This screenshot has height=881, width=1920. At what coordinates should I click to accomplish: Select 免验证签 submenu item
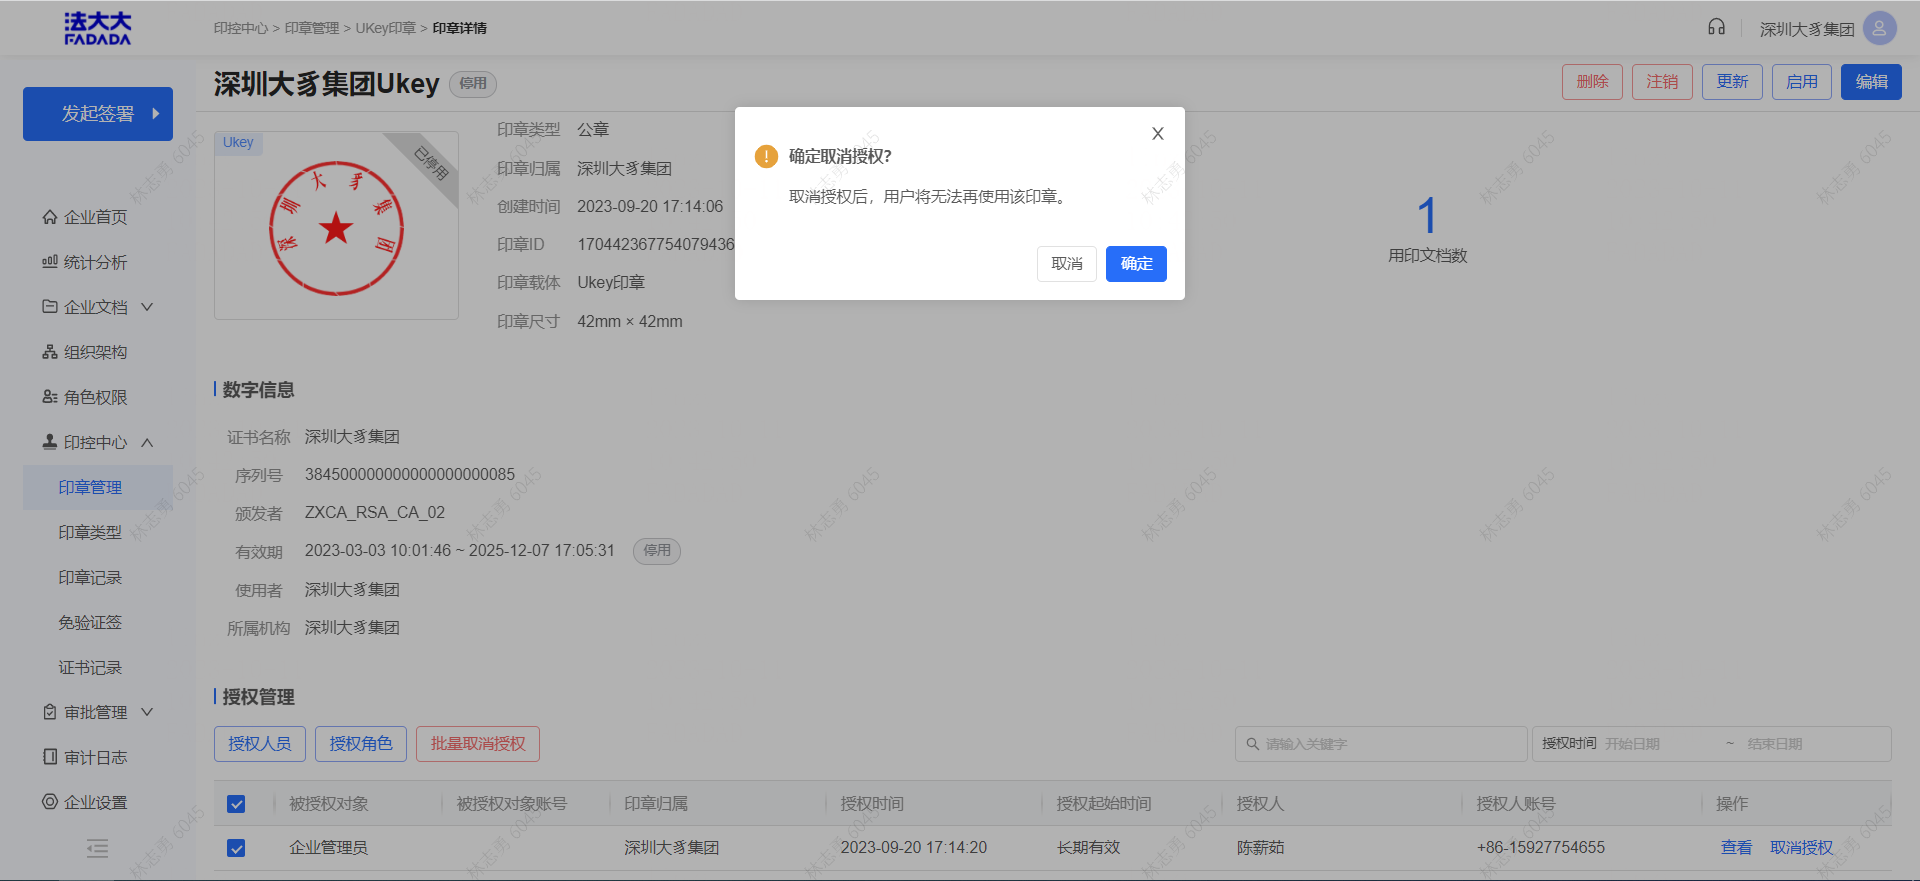(90, 622)
